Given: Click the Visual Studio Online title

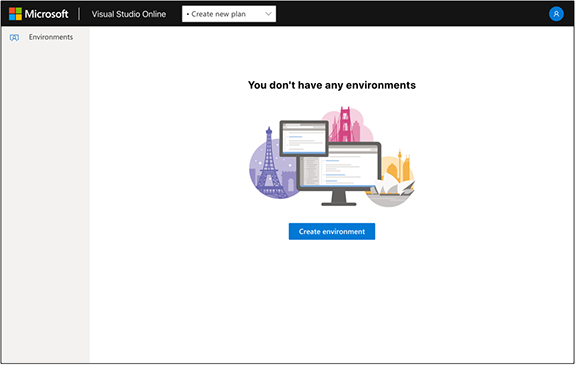Looking at the screenshot, I should (129, 14).
